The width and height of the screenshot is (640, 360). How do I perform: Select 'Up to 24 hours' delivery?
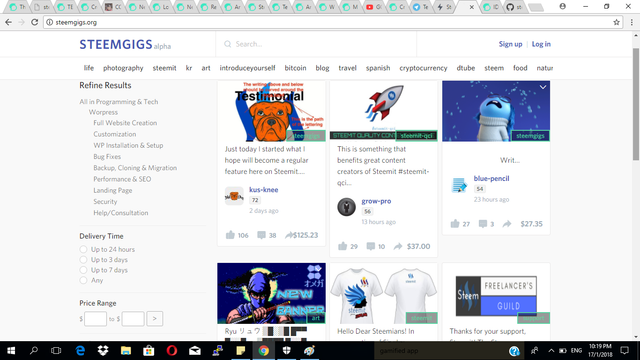click(83, 249)
